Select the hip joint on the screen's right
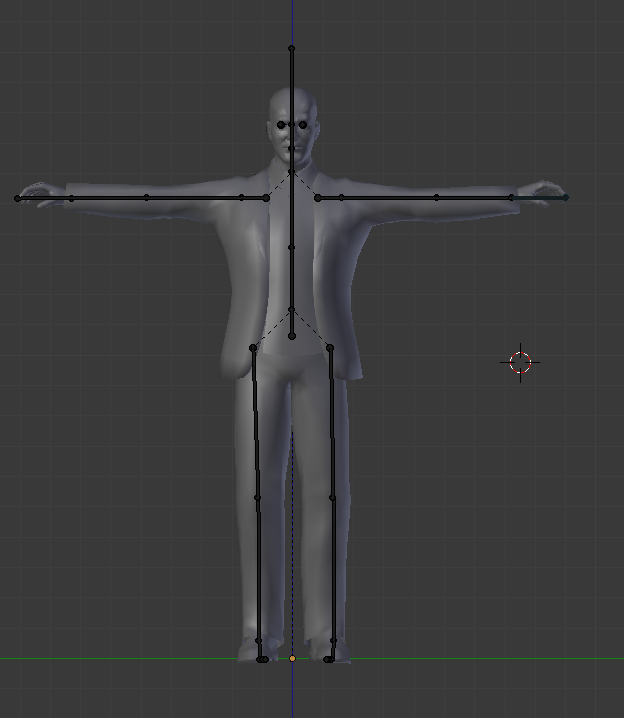Viewport: 624px width, 718px height. [330, 348]
